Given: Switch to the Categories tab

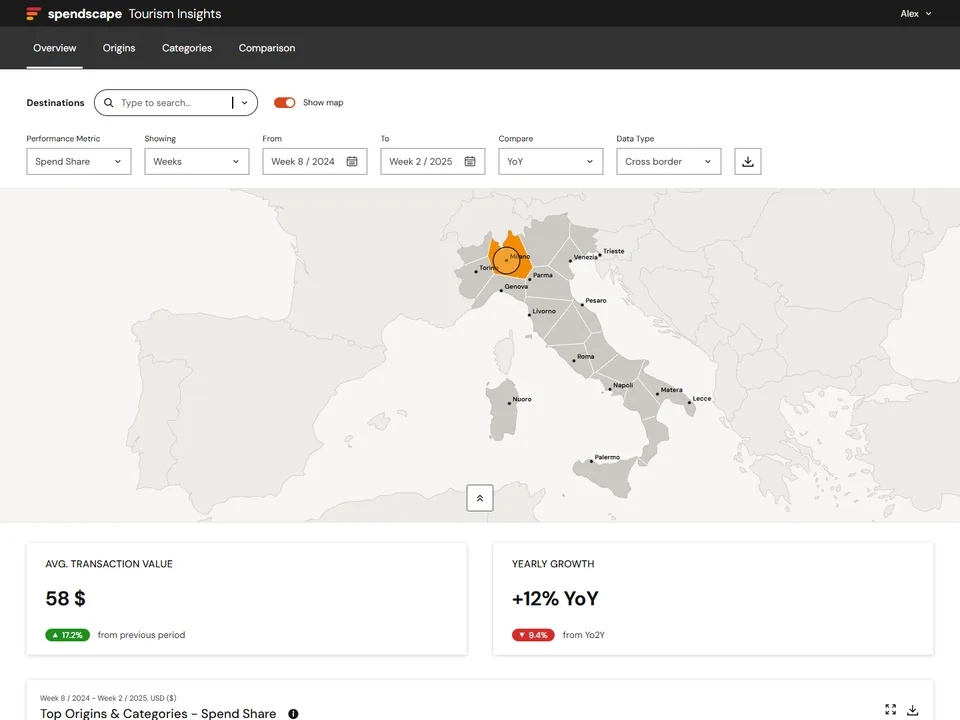Looking at the screenshot, I should [x=187, y=48].
